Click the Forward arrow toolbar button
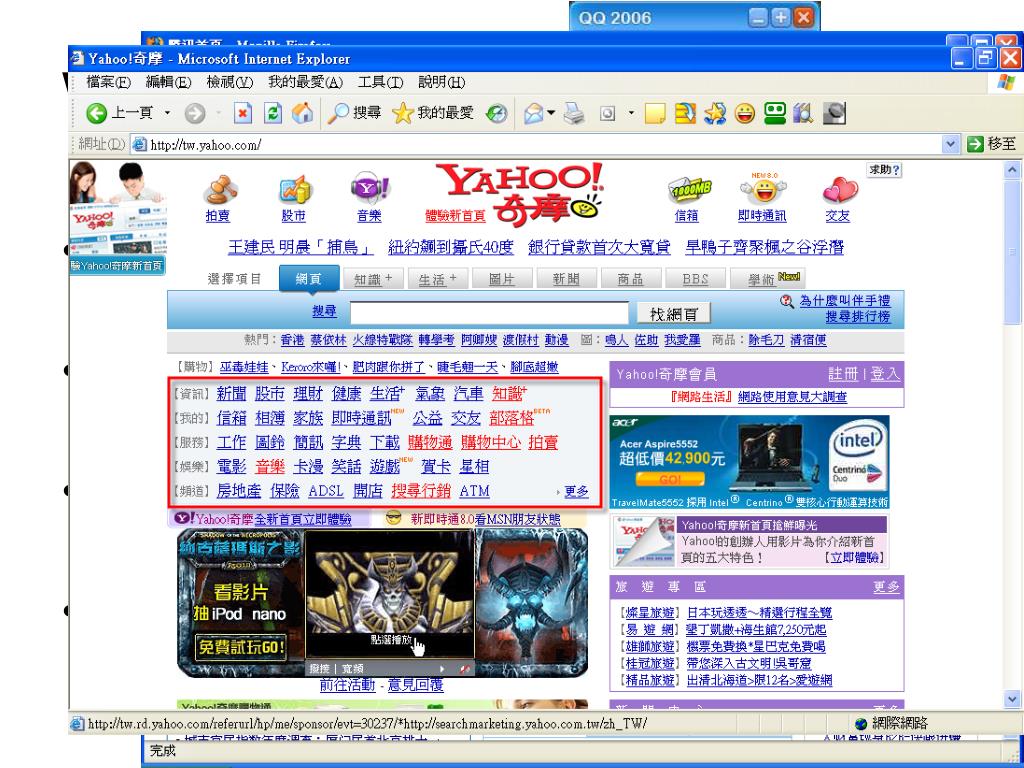1024x768 pixels. coord(195,113)
